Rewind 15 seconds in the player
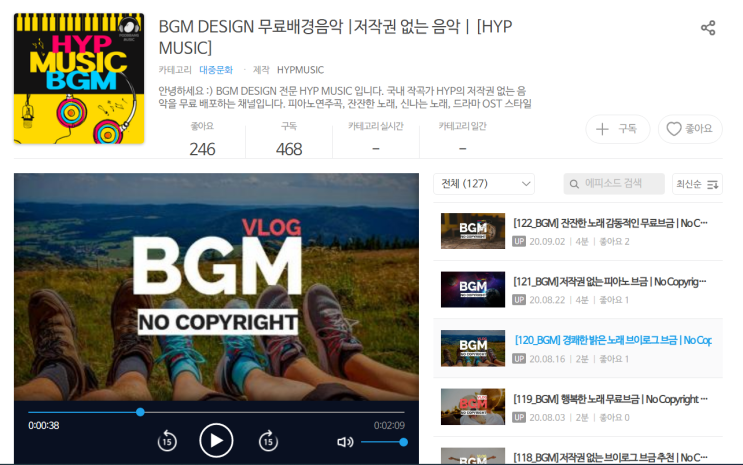743x465 pixels. click(x=167, y=441)
